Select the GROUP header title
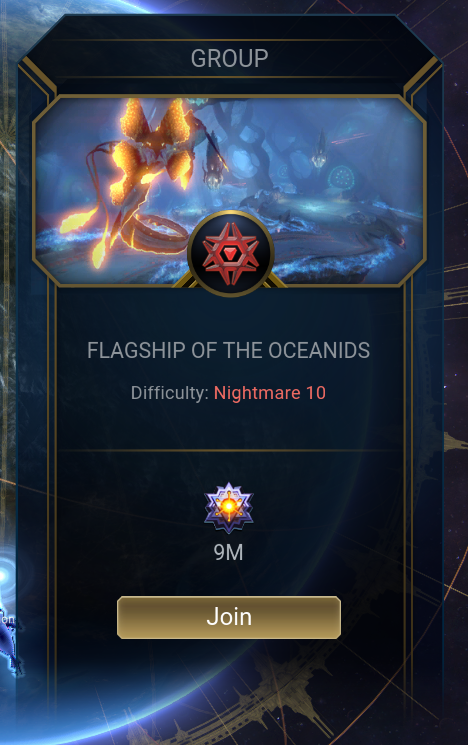468x745 pixels. 229,58
